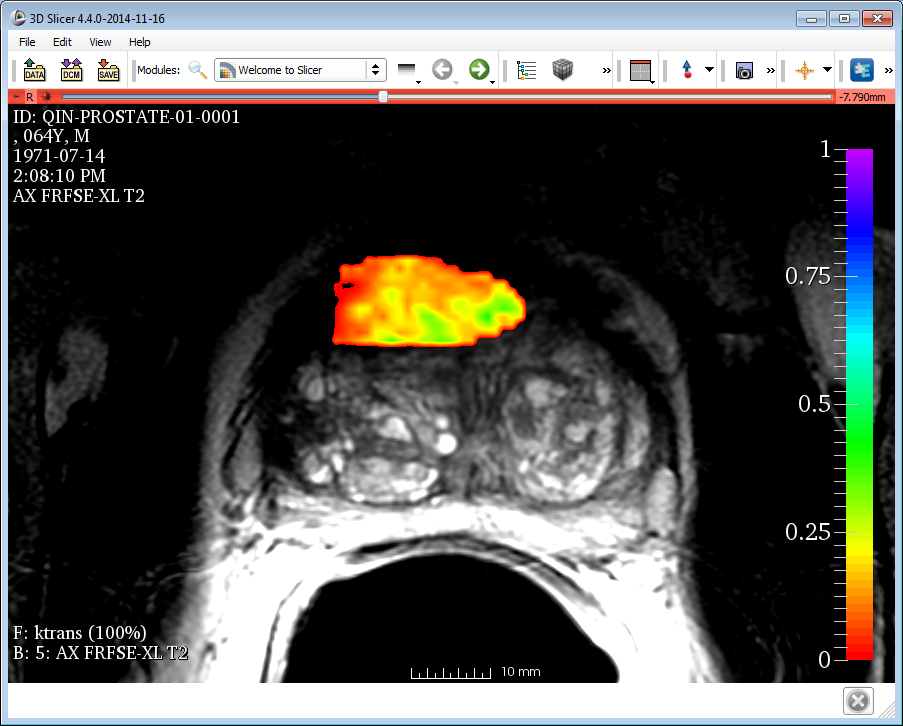
Task: Click the module search magnifier icon
Action: 198,70
